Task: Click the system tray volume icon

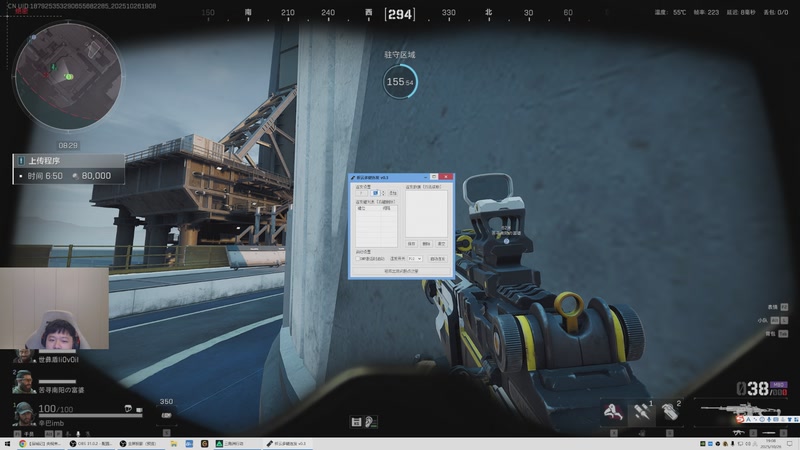Action: (748, 444)
